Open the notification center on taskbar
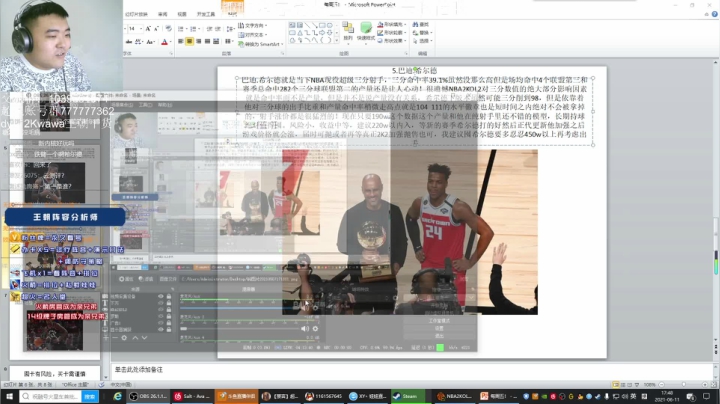This screenshot has width=720, height=404. point(706,396)
